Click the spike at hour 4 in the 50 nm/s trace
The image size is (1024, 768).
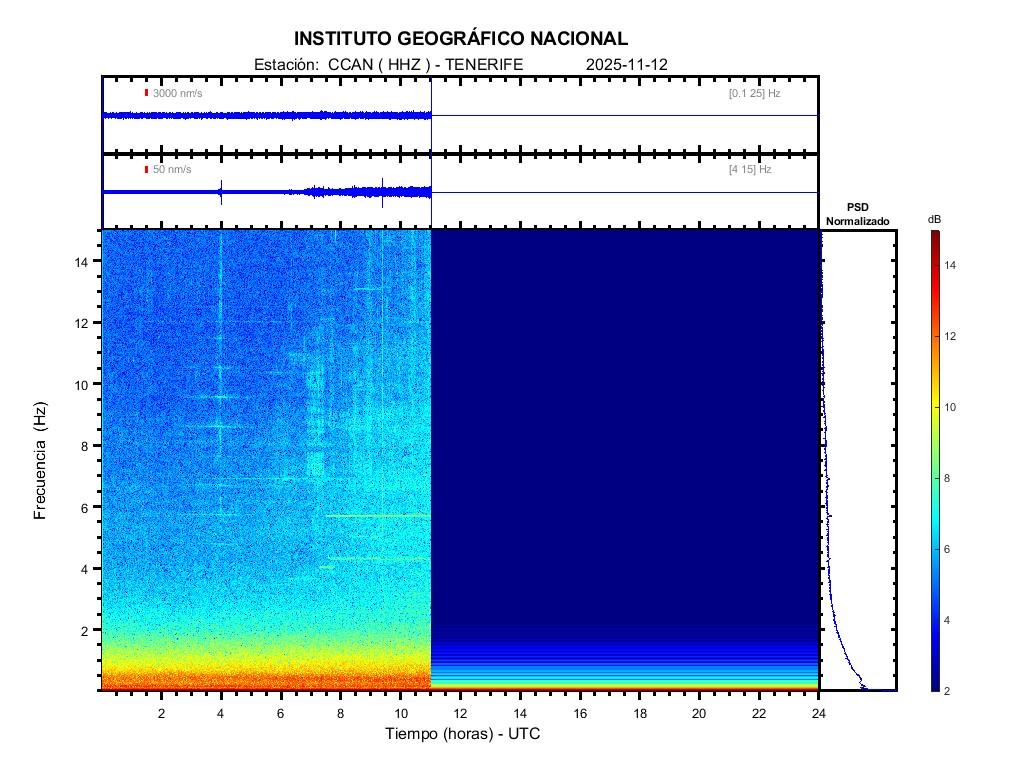coord(220,191)
